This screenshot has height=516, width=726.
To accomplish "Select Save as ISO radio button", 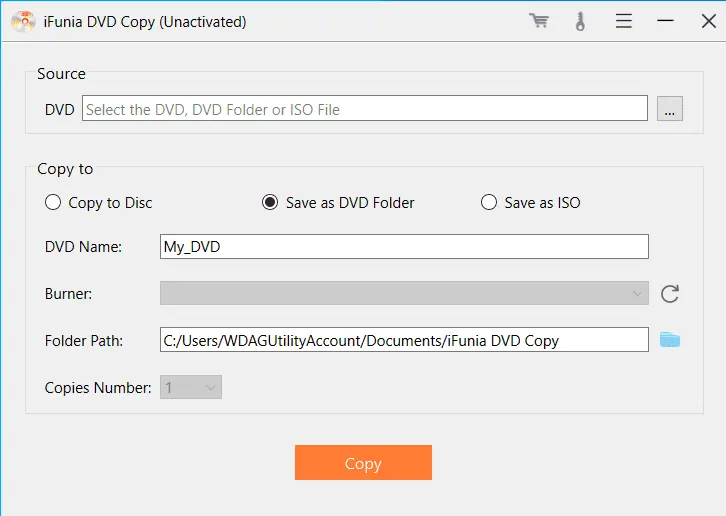I will click(489, 203).
